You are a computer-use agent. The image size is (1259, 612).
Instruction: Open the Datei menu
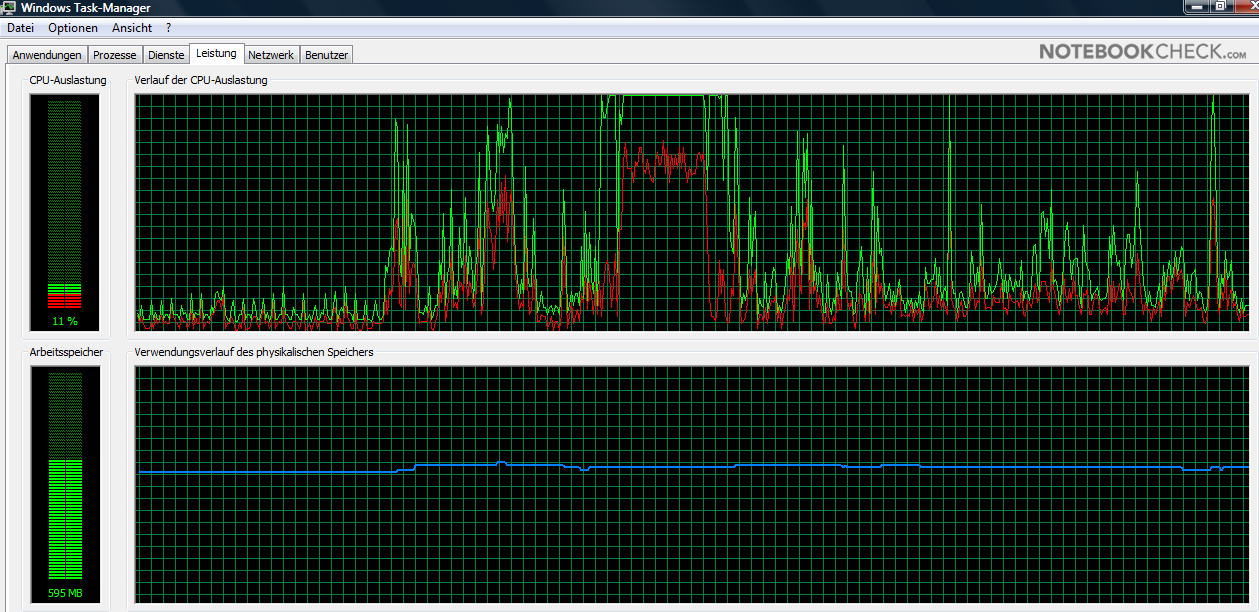20,28
